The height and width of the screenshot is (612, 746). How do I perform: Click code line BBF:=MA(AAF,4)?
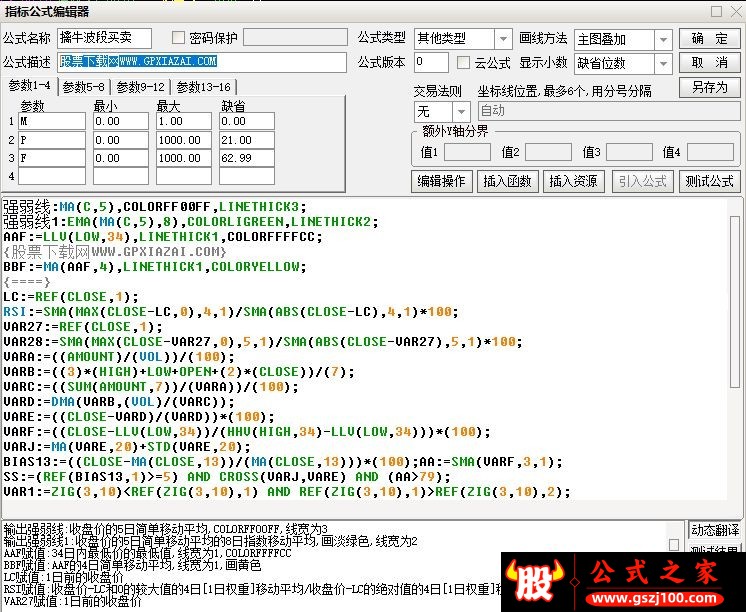coord(155,267)
